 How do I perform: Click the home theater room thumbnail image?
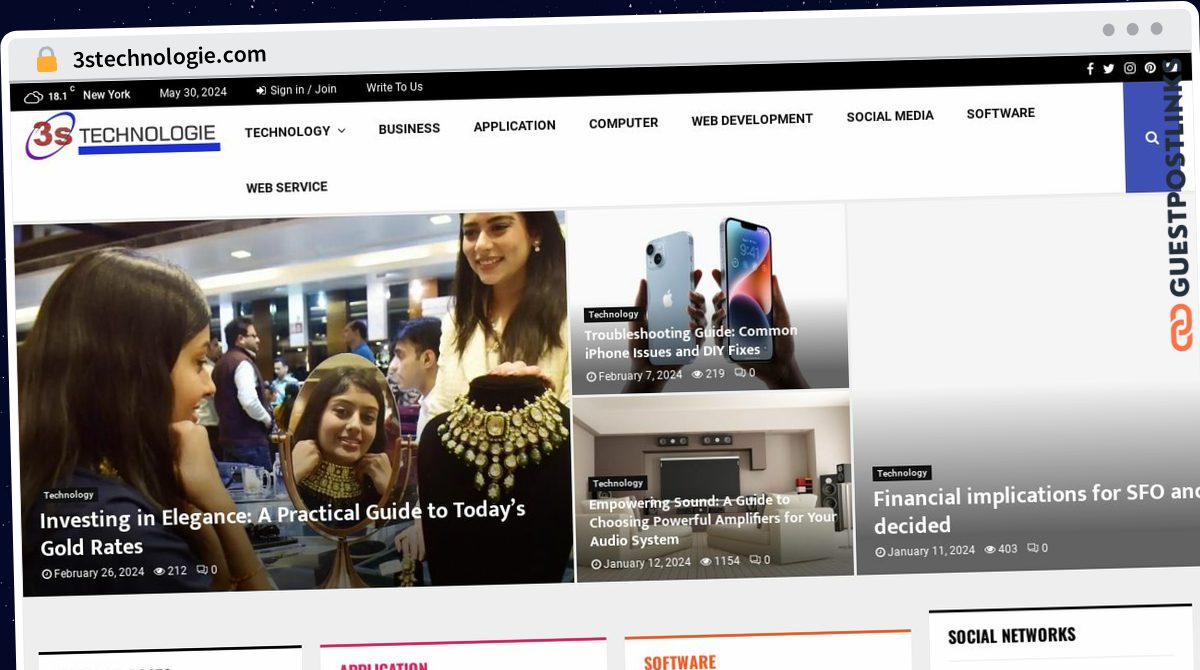tap(713, 487)
